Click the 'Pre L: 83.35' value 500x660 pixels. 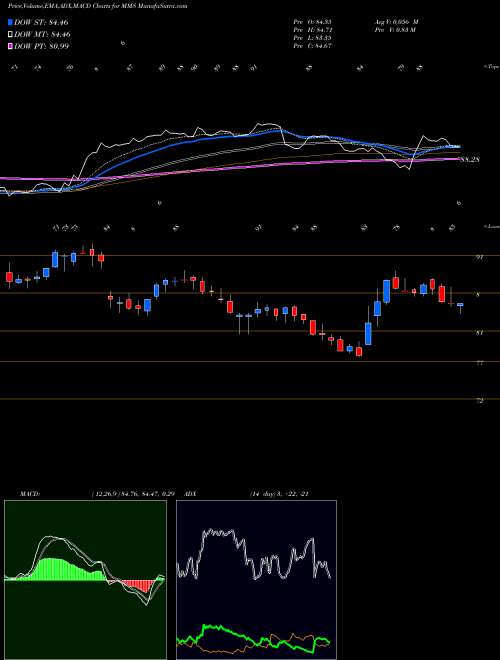point(313,38)
